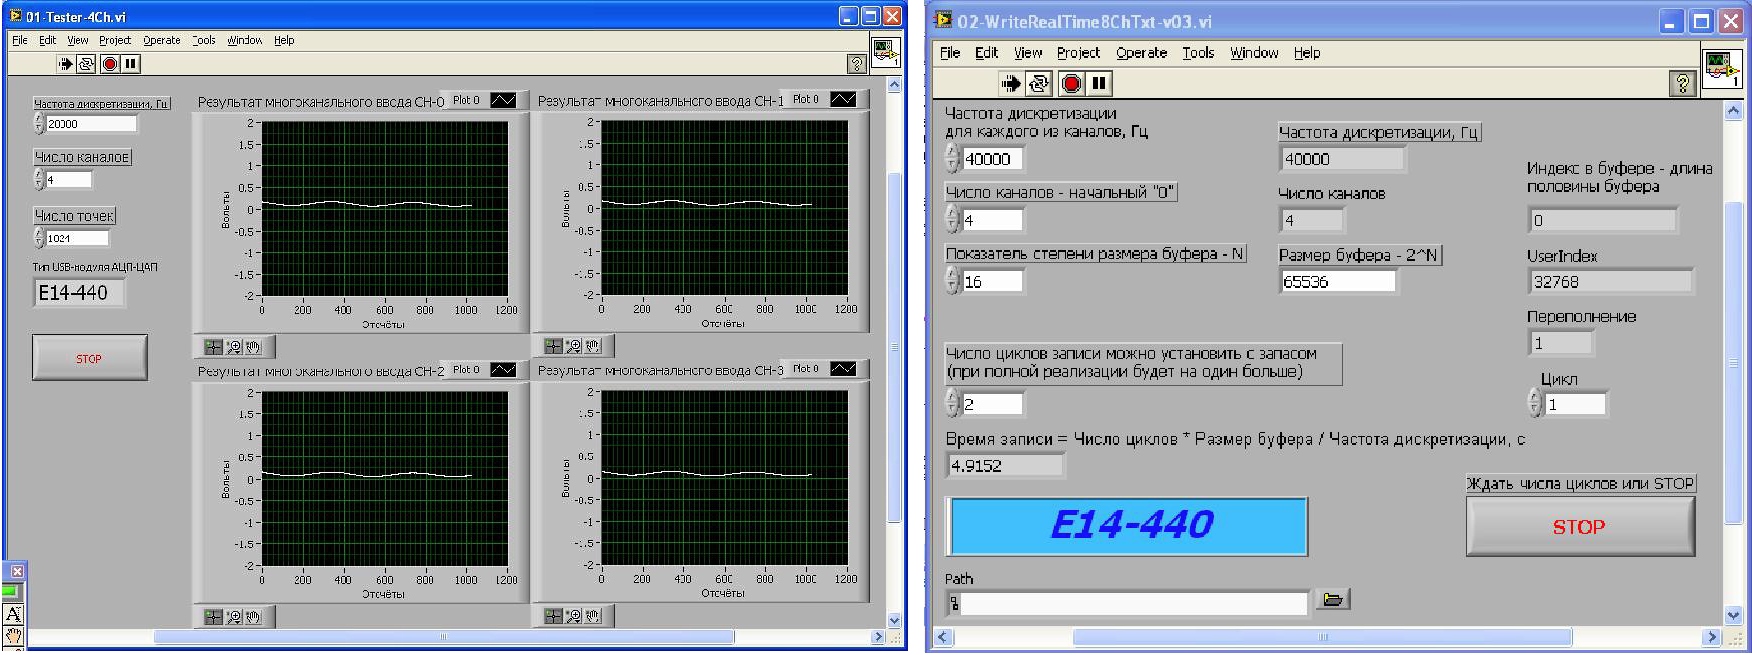The width and height of the screenshot is (1752, 655).
Task: Click Run arrow in 01-Tester-4Ch toolbar
Action: (65, 64)
